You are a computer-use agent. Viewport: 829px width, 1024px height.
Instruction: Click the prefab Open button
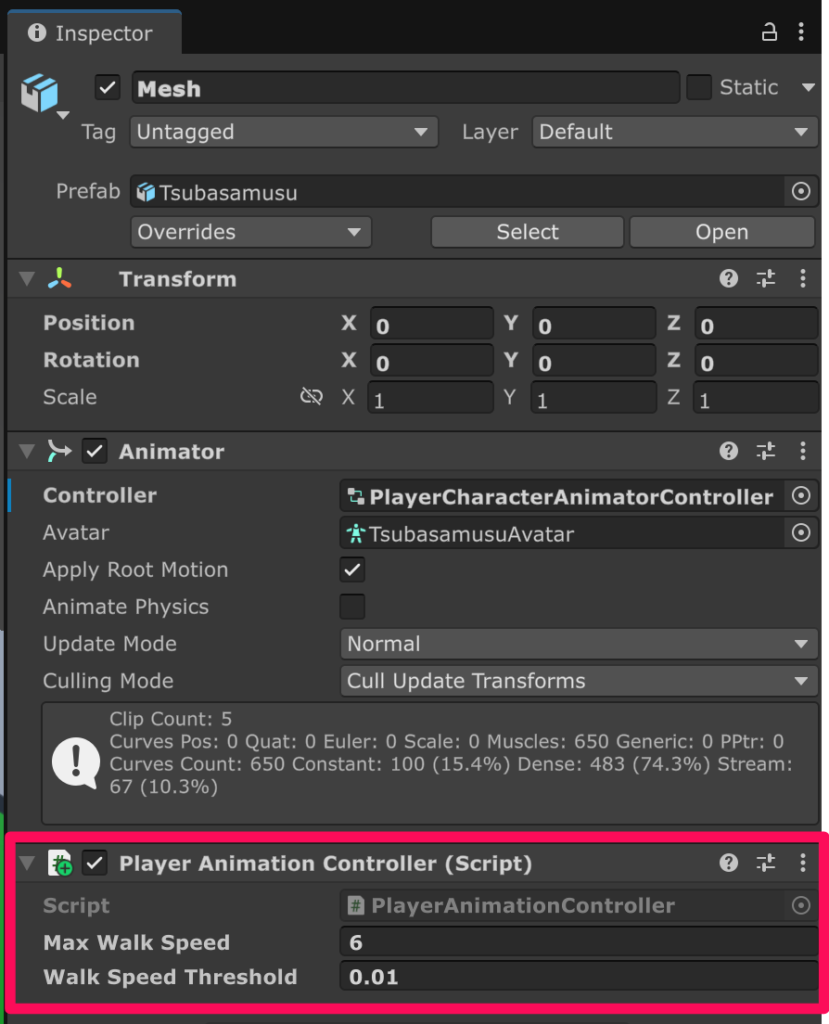tap(721, 232)
